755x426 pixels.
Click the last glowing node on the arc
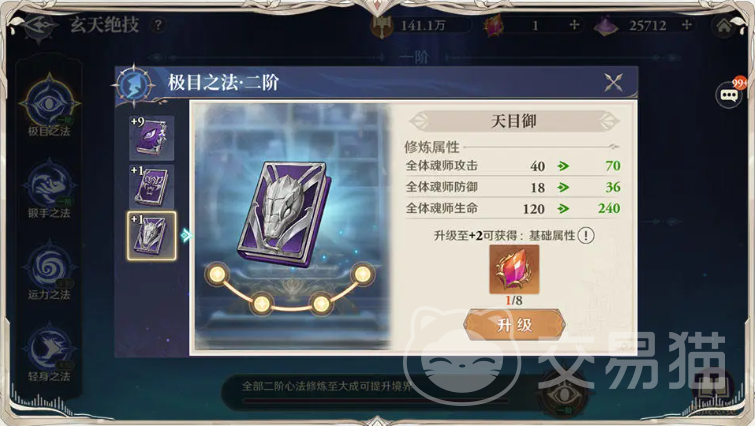point(362,274)
